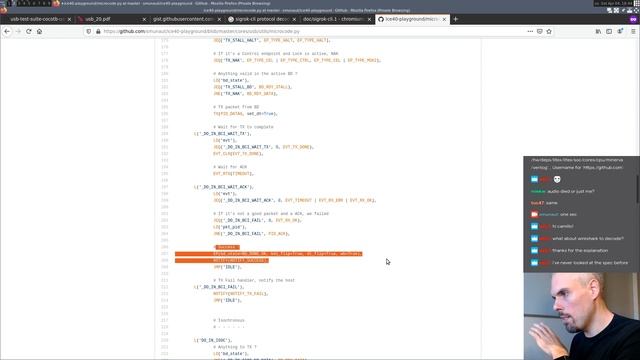Click the comment '# Anything to TX ?'
640x360 pixels.
pyautogui.click(x=235, y=347)
